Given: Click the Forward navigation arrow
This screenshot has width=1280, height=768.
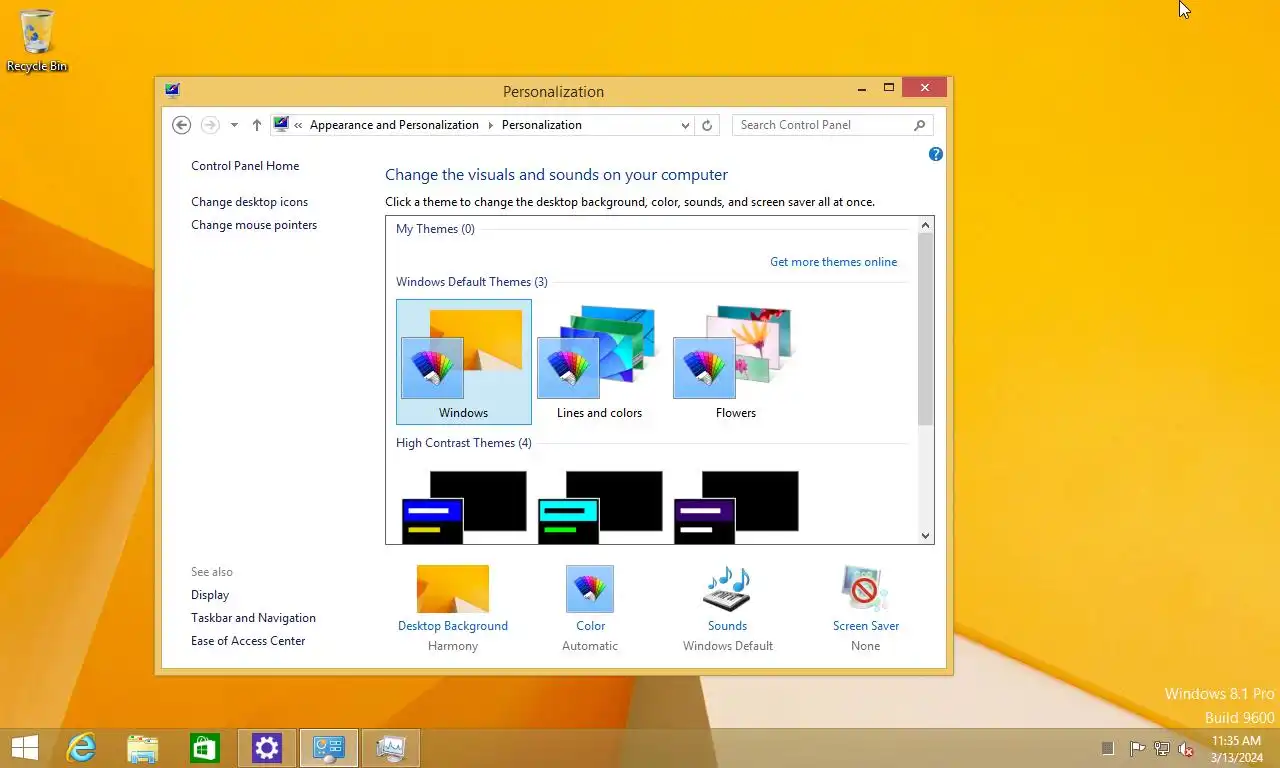Looking at the screenshot, I should (210, 125).
